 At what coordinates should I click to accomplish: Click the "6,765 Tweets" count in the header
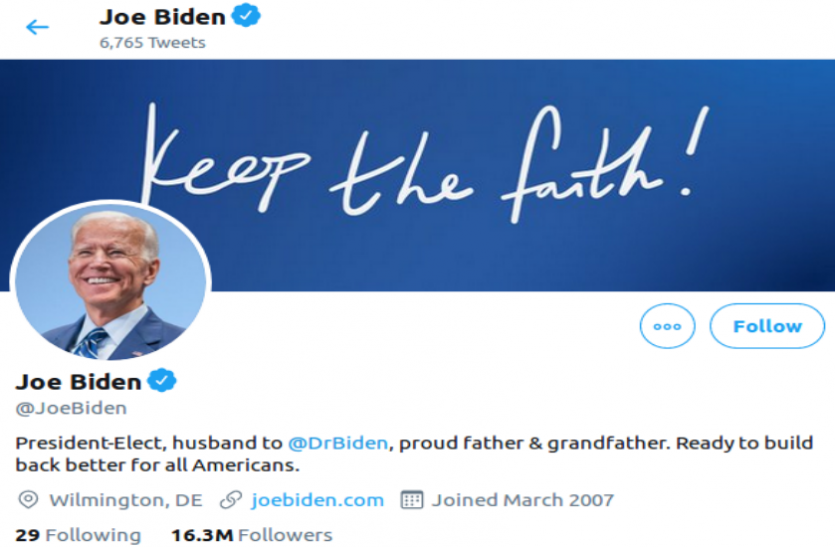(x=152, y=42)
